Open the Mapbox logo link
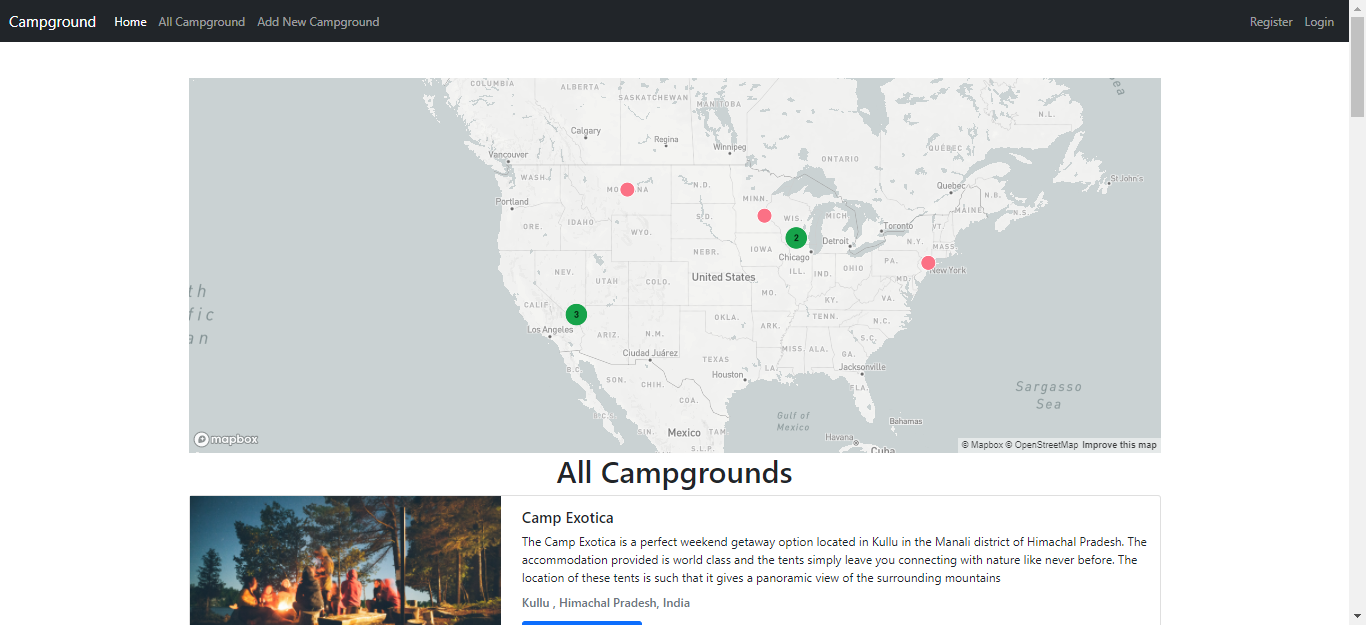1366x625 pixels. [226, 439]
